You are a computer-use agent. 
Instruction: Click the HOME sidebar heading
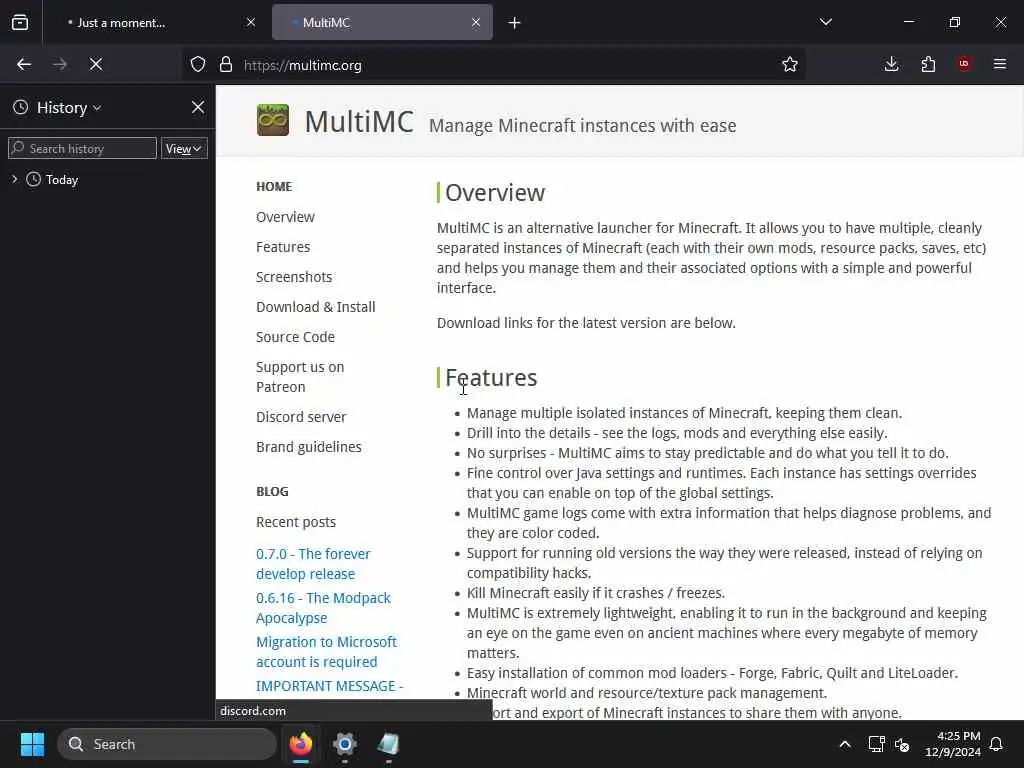[274, 187]
